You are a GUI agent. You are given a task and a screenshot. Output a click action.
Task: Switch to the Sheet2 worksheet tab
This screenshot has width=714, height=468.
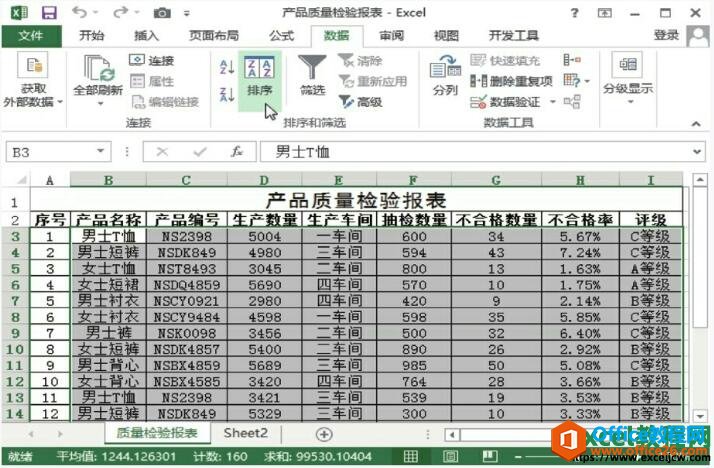246,433
